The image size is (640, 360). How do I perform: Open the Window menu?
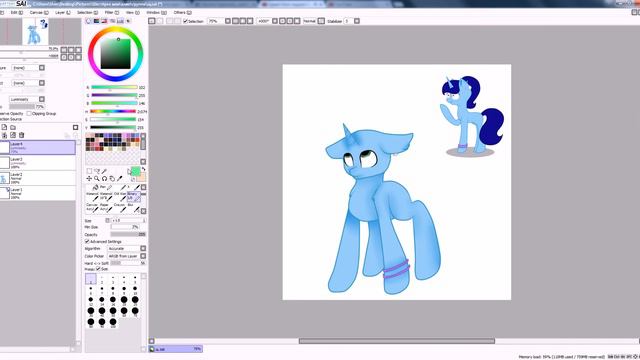pos(156,13)
